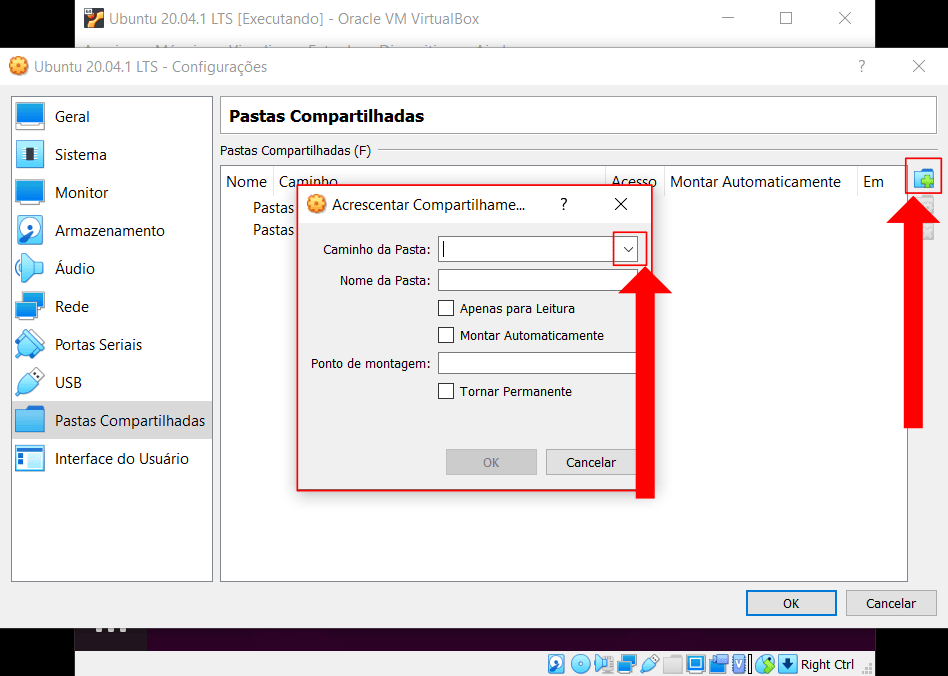Enable the Apenas para Leitura checkbox
The width and height of the screenshot is (948, 676).
tap(446, 308)
